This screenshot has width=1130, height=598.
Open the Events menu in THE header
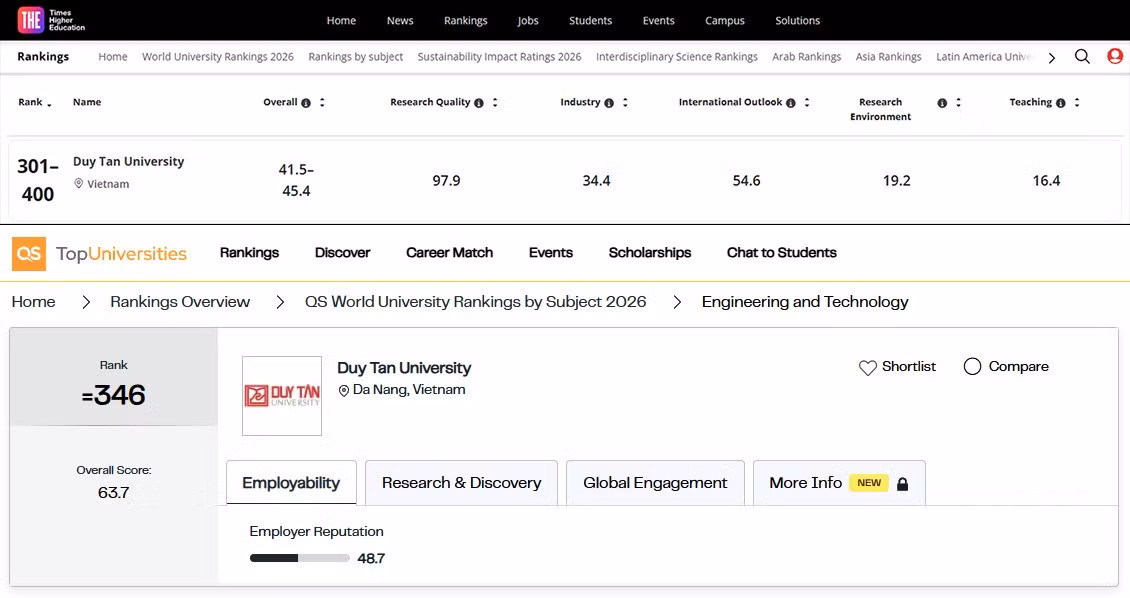coord(659,20)
